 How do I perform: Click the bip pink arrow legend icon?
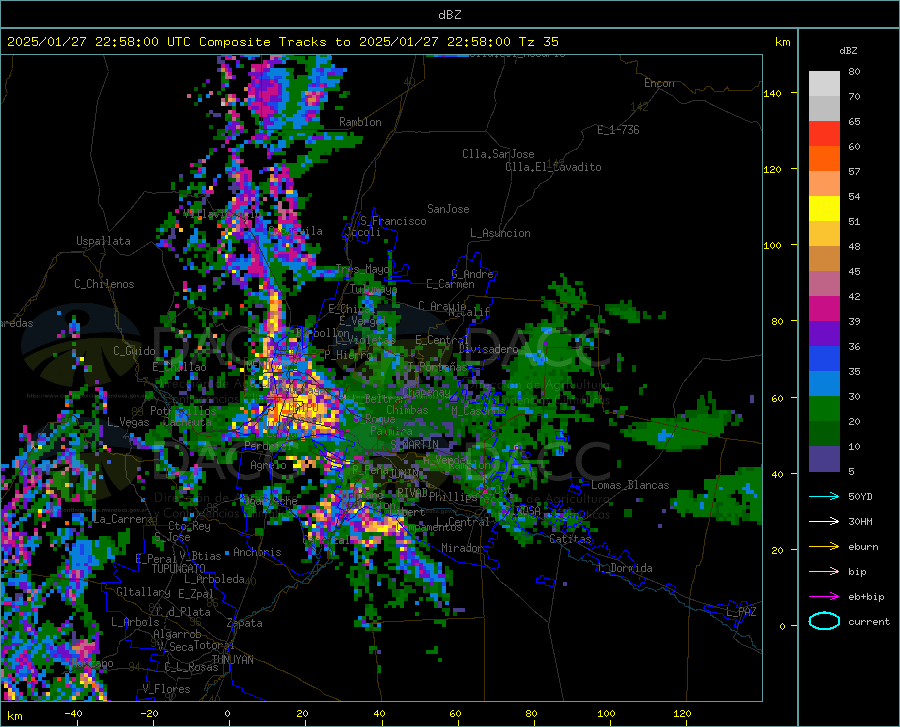coord(824,572)
